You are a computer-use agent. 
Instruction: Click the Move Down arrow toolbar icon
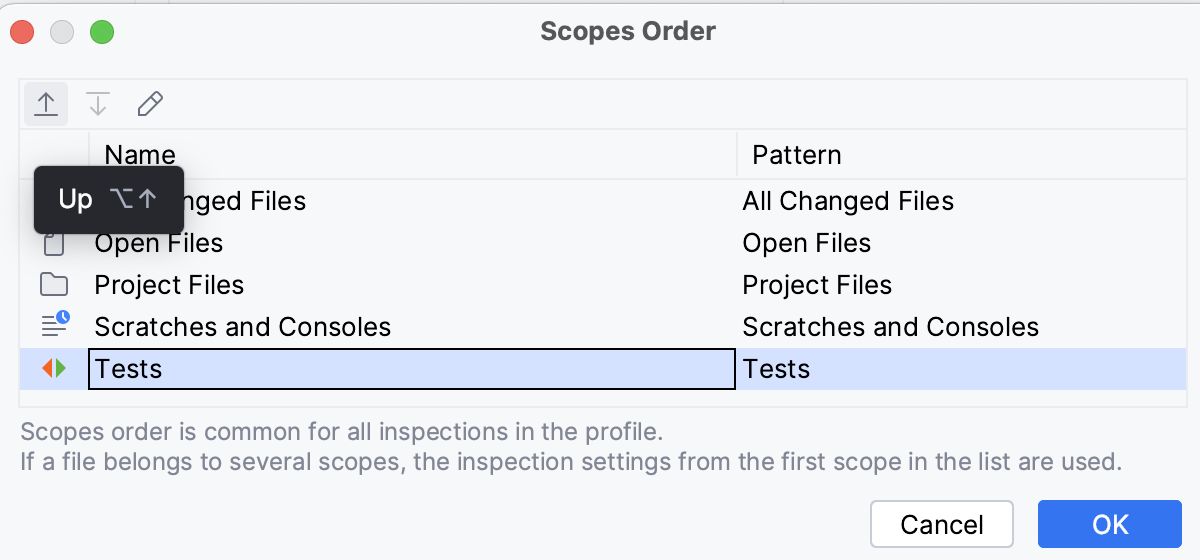tap(98, 104)
